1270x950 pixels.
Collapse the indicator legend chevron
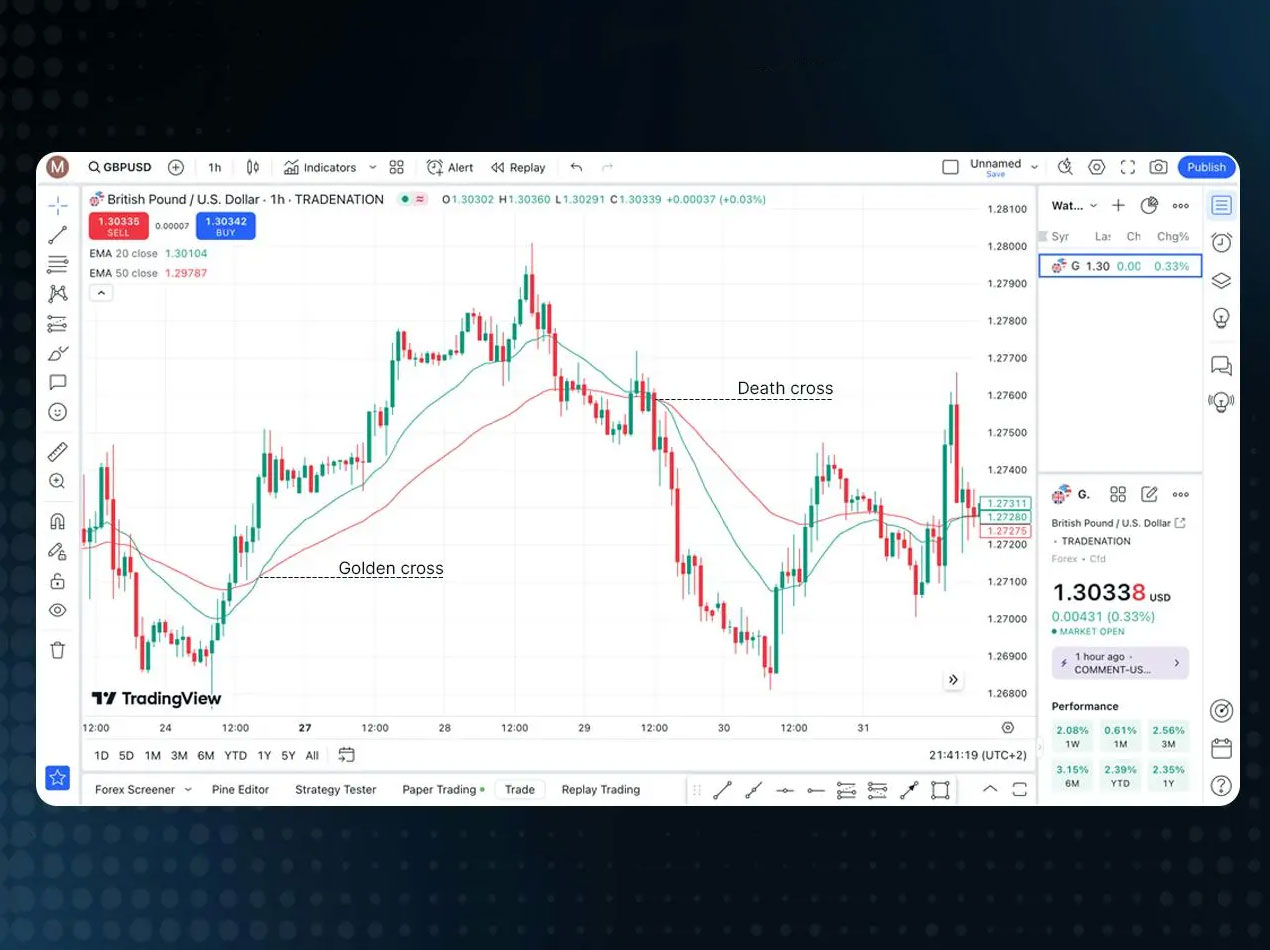[101, 293]
